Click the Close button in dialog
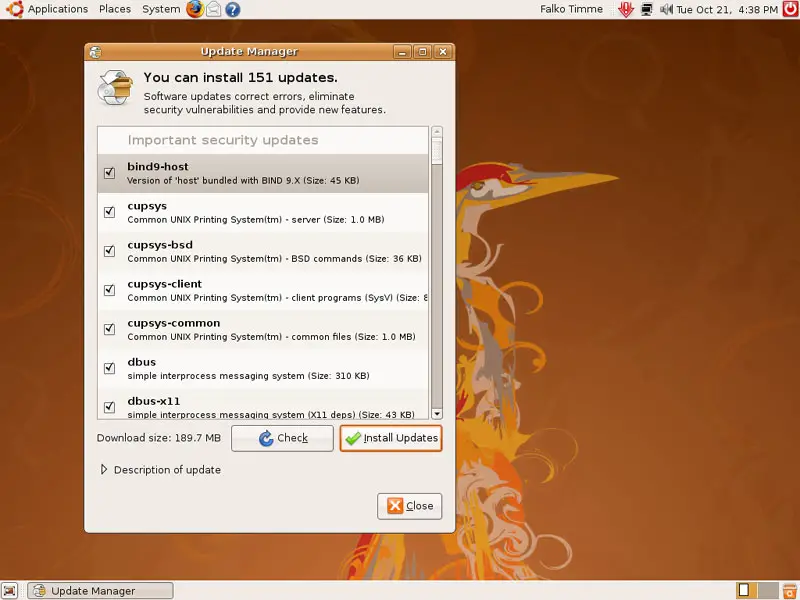Viewport: 800px width, 600px height. click(410, 506)
